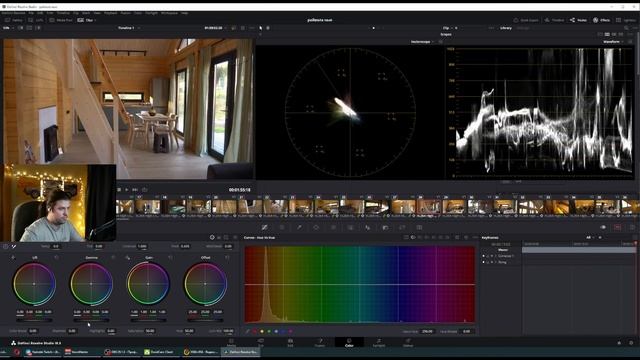Expand the Corrector 1 keyframe track
The height and width of the screenshot is (360, 640).
click(x=496, y=256)
